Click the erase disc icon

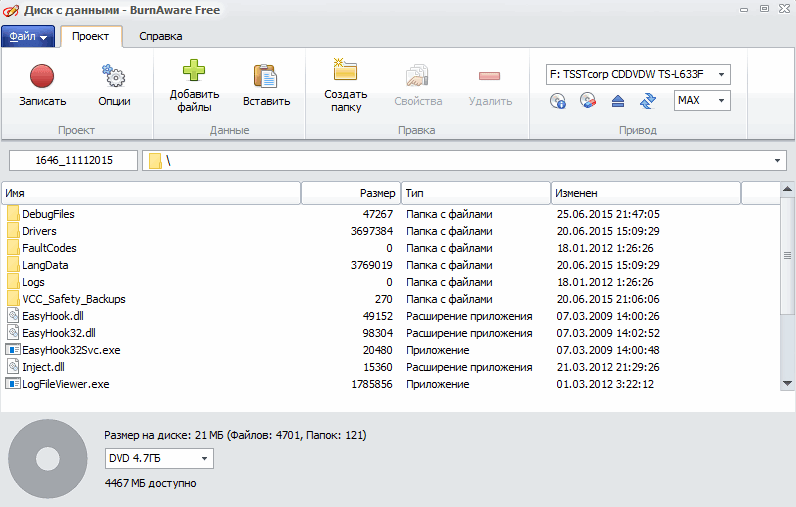coord(588,100)
